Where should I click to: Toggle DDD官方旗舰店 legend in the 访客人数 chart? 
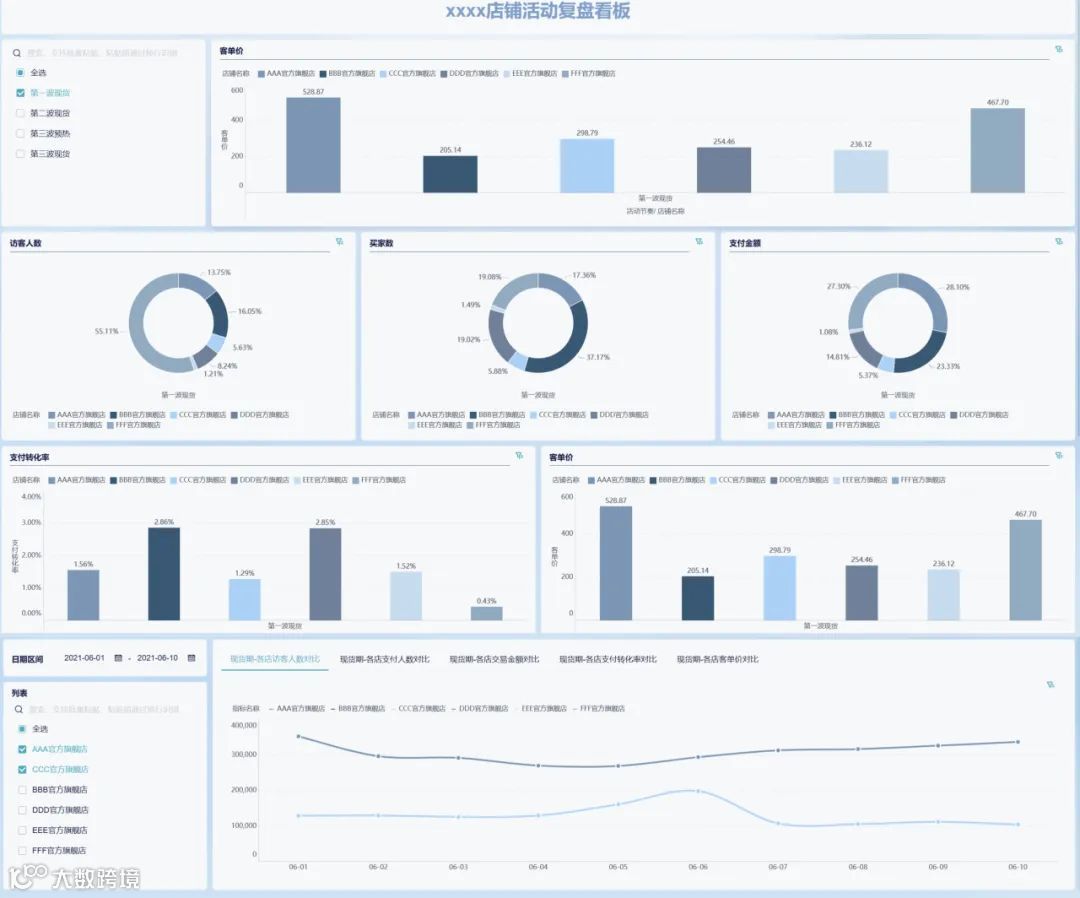260,415
